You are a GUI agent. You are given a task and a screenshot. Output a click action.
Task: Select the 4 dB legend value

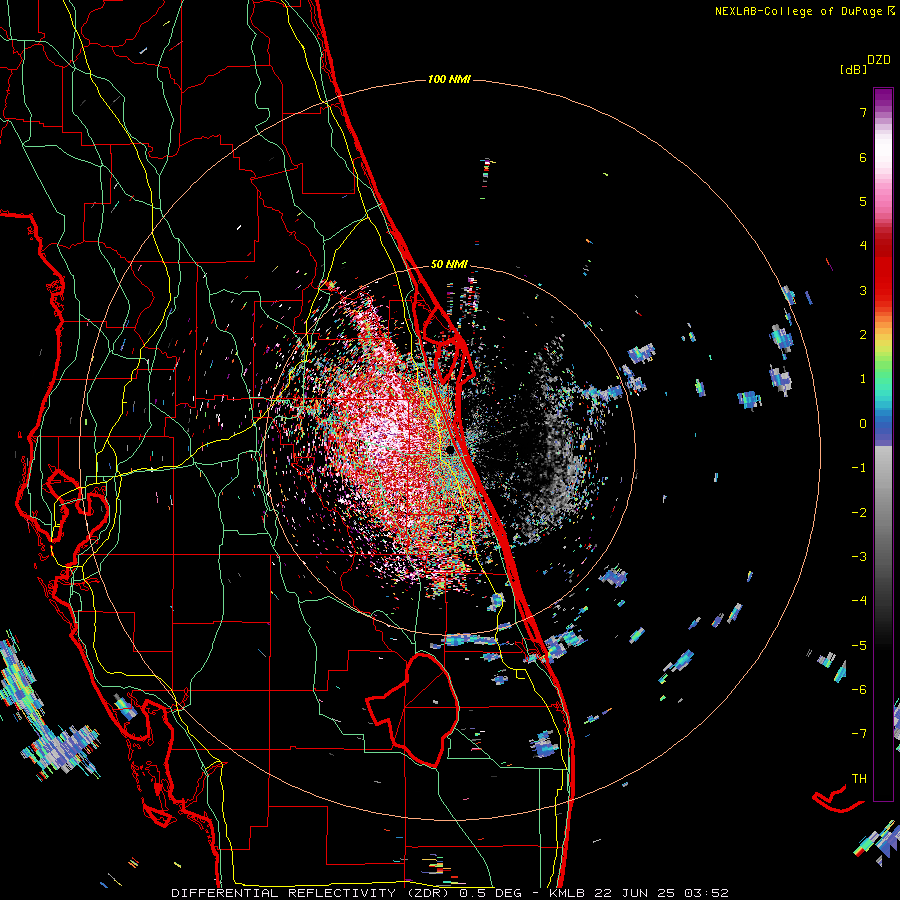863,246
